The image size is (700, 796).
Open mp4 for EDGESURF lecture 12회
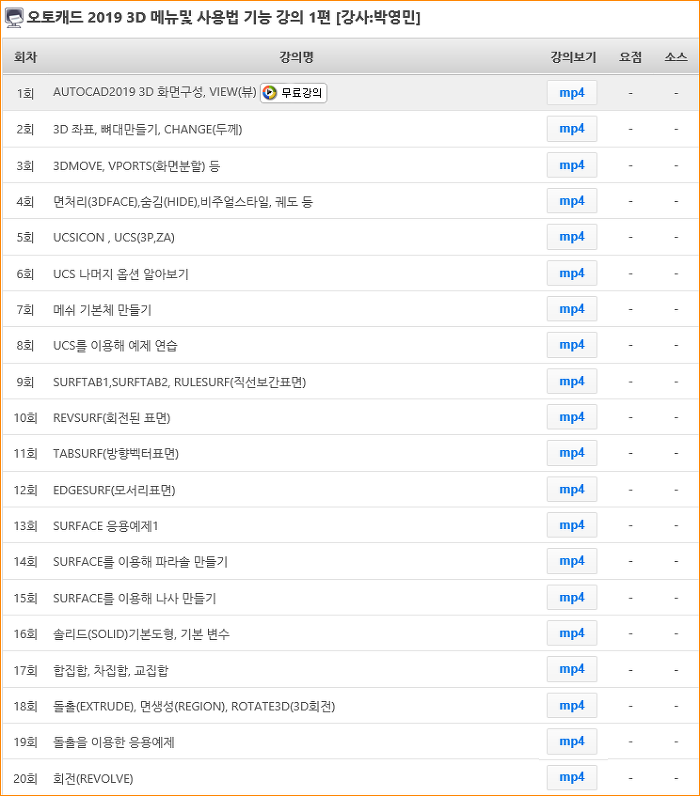coord(572,490)
